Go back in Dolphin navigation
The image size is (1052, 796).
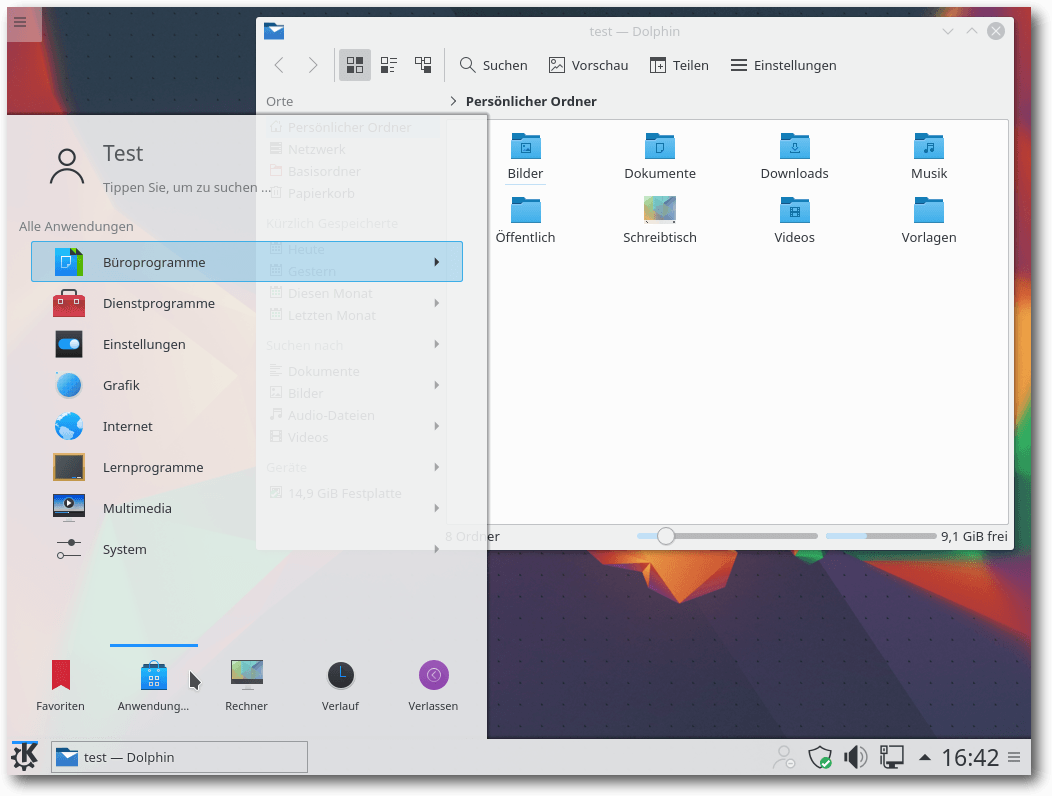click(x=279, y=65)
